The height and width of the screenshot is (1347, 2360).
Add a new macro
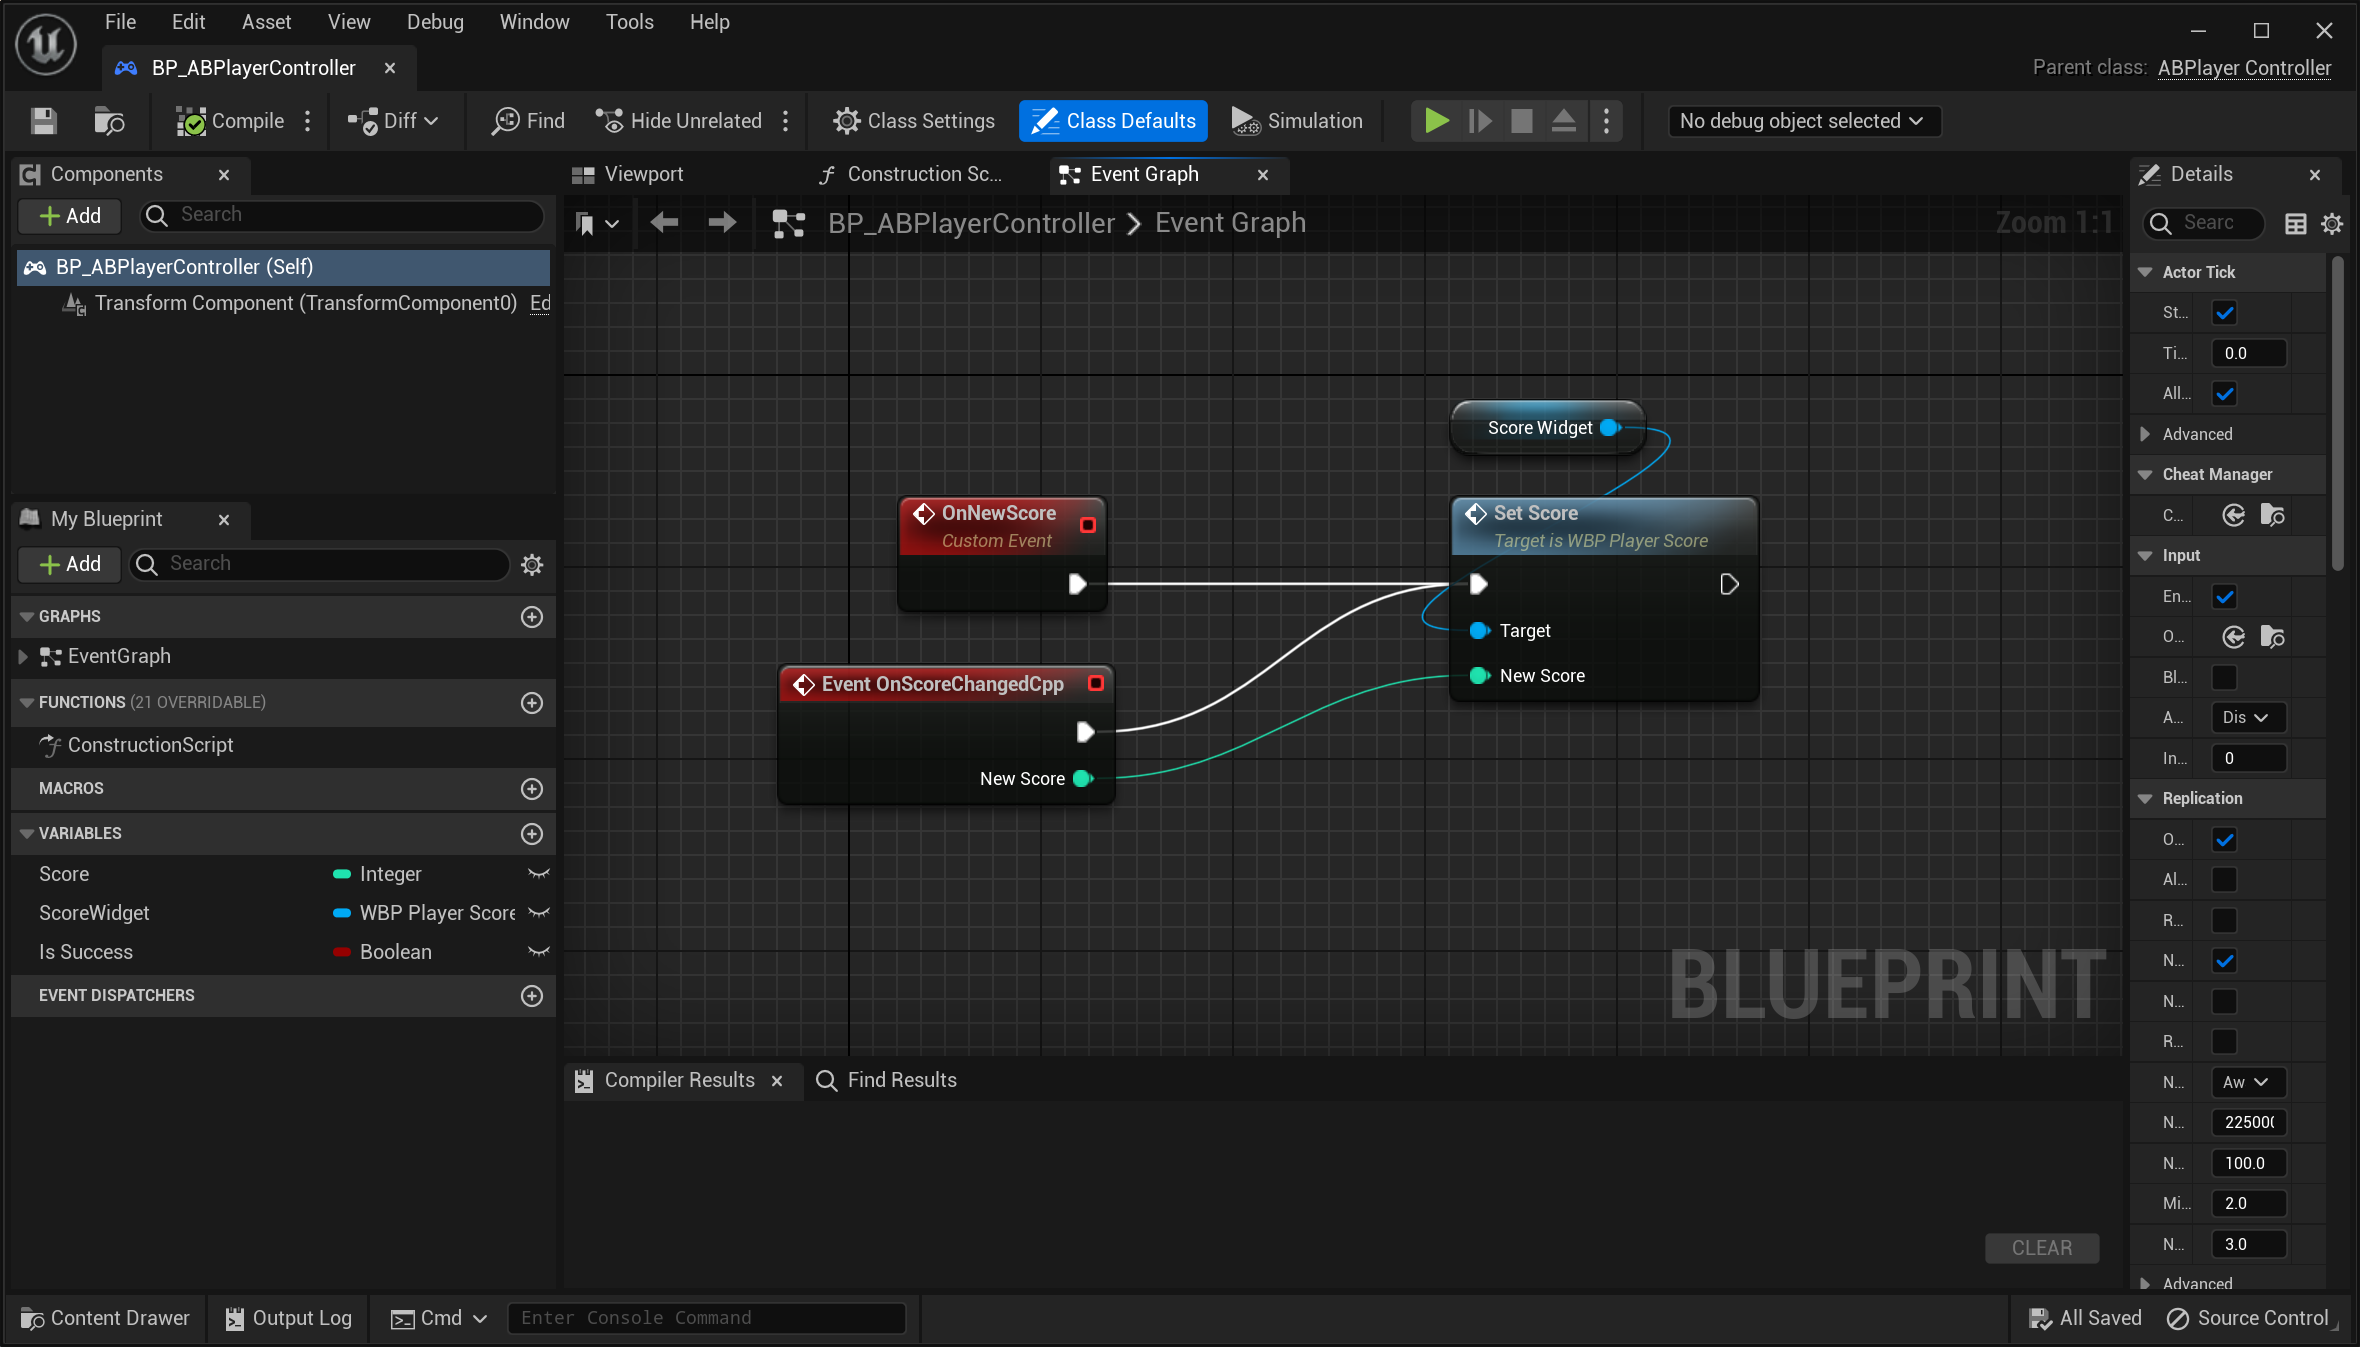(x=532, y=789)
